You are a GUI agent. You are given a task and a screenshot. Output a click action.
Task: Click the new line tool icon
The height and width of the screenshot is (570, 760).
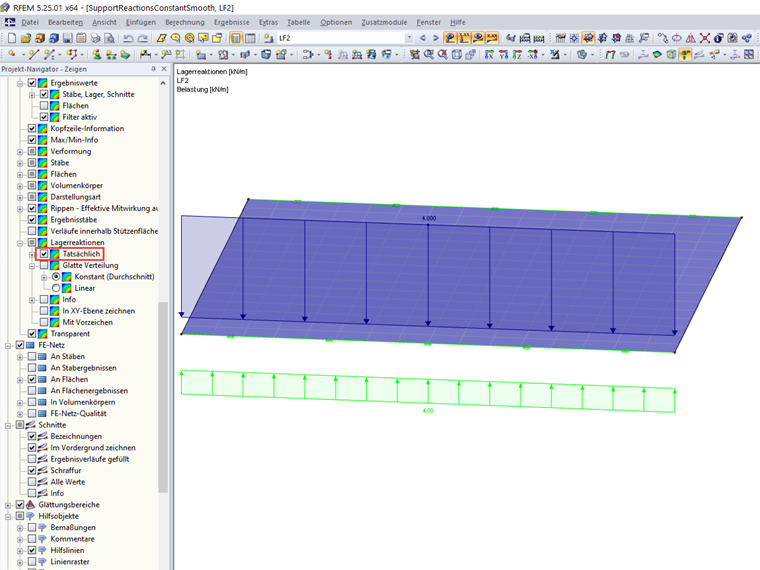tap(33, 54)
